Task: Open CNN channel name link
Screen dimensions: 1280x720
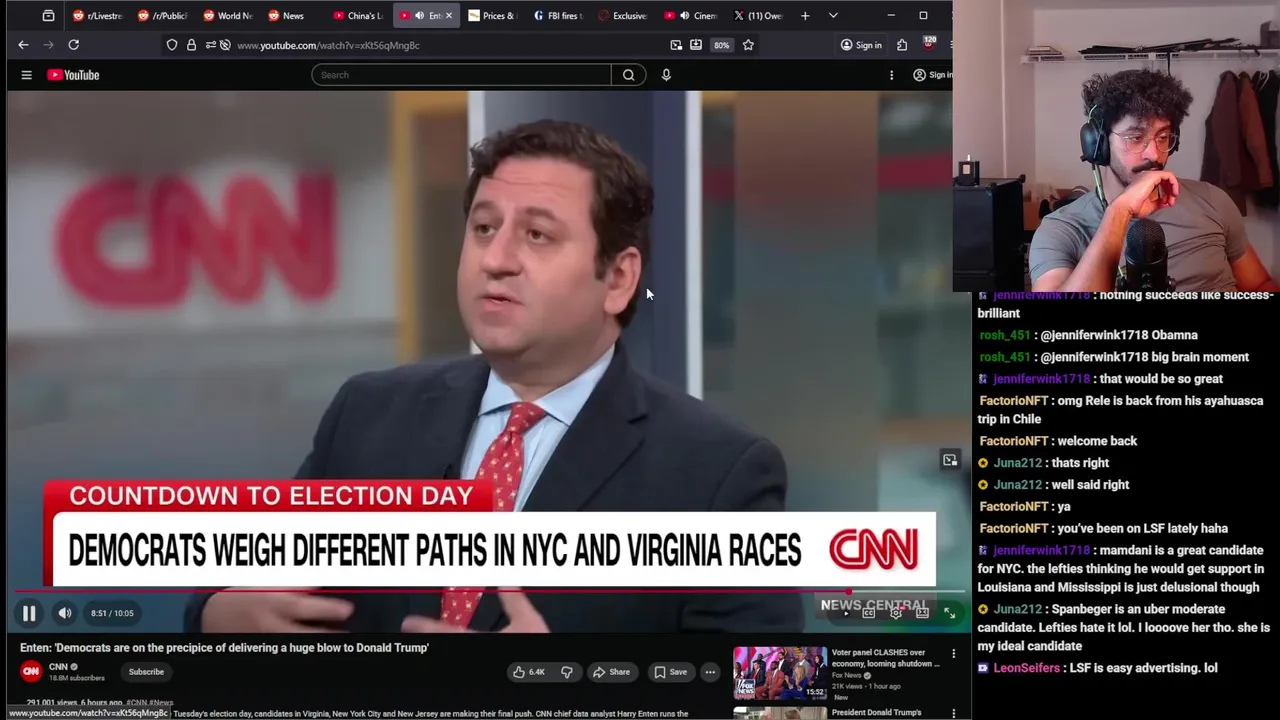Action: click(58, 667)
